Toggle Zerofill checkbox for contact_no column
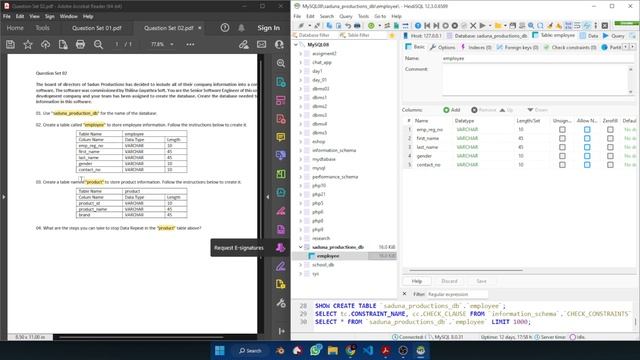Screen dimensions: 640x360 (610, 164)
